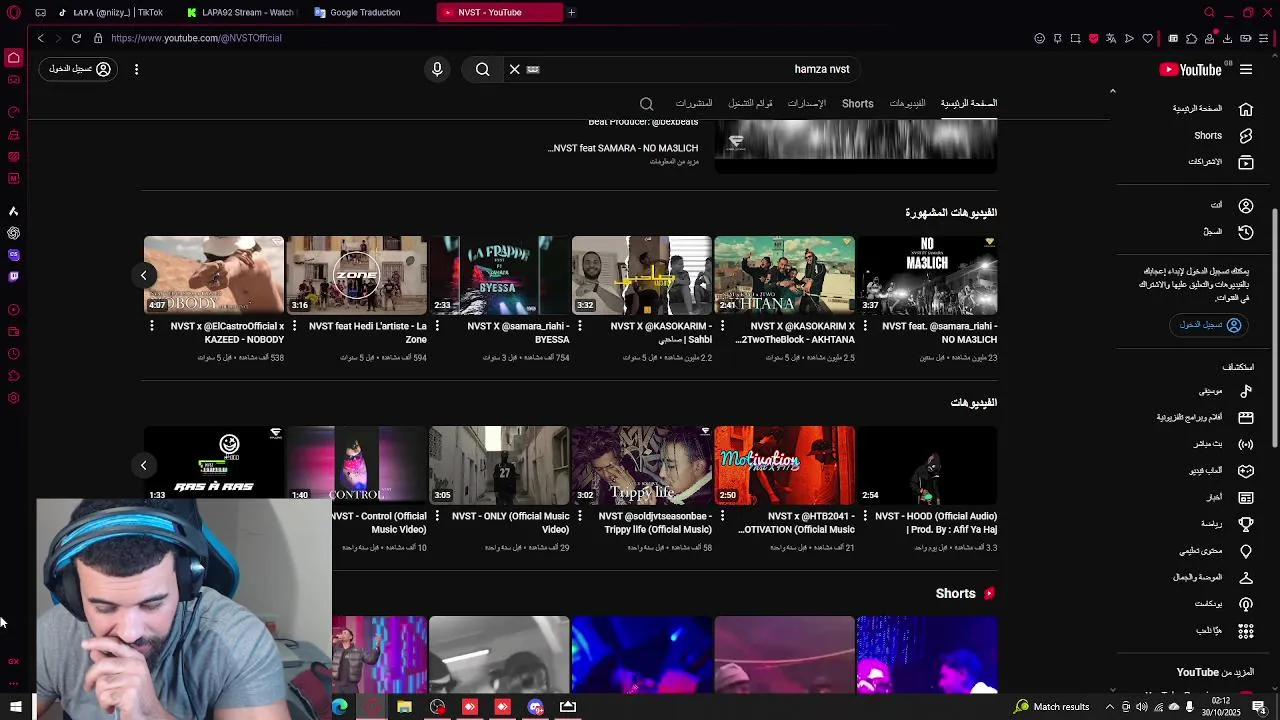Click the YouTube logo

pos(1190,69)
